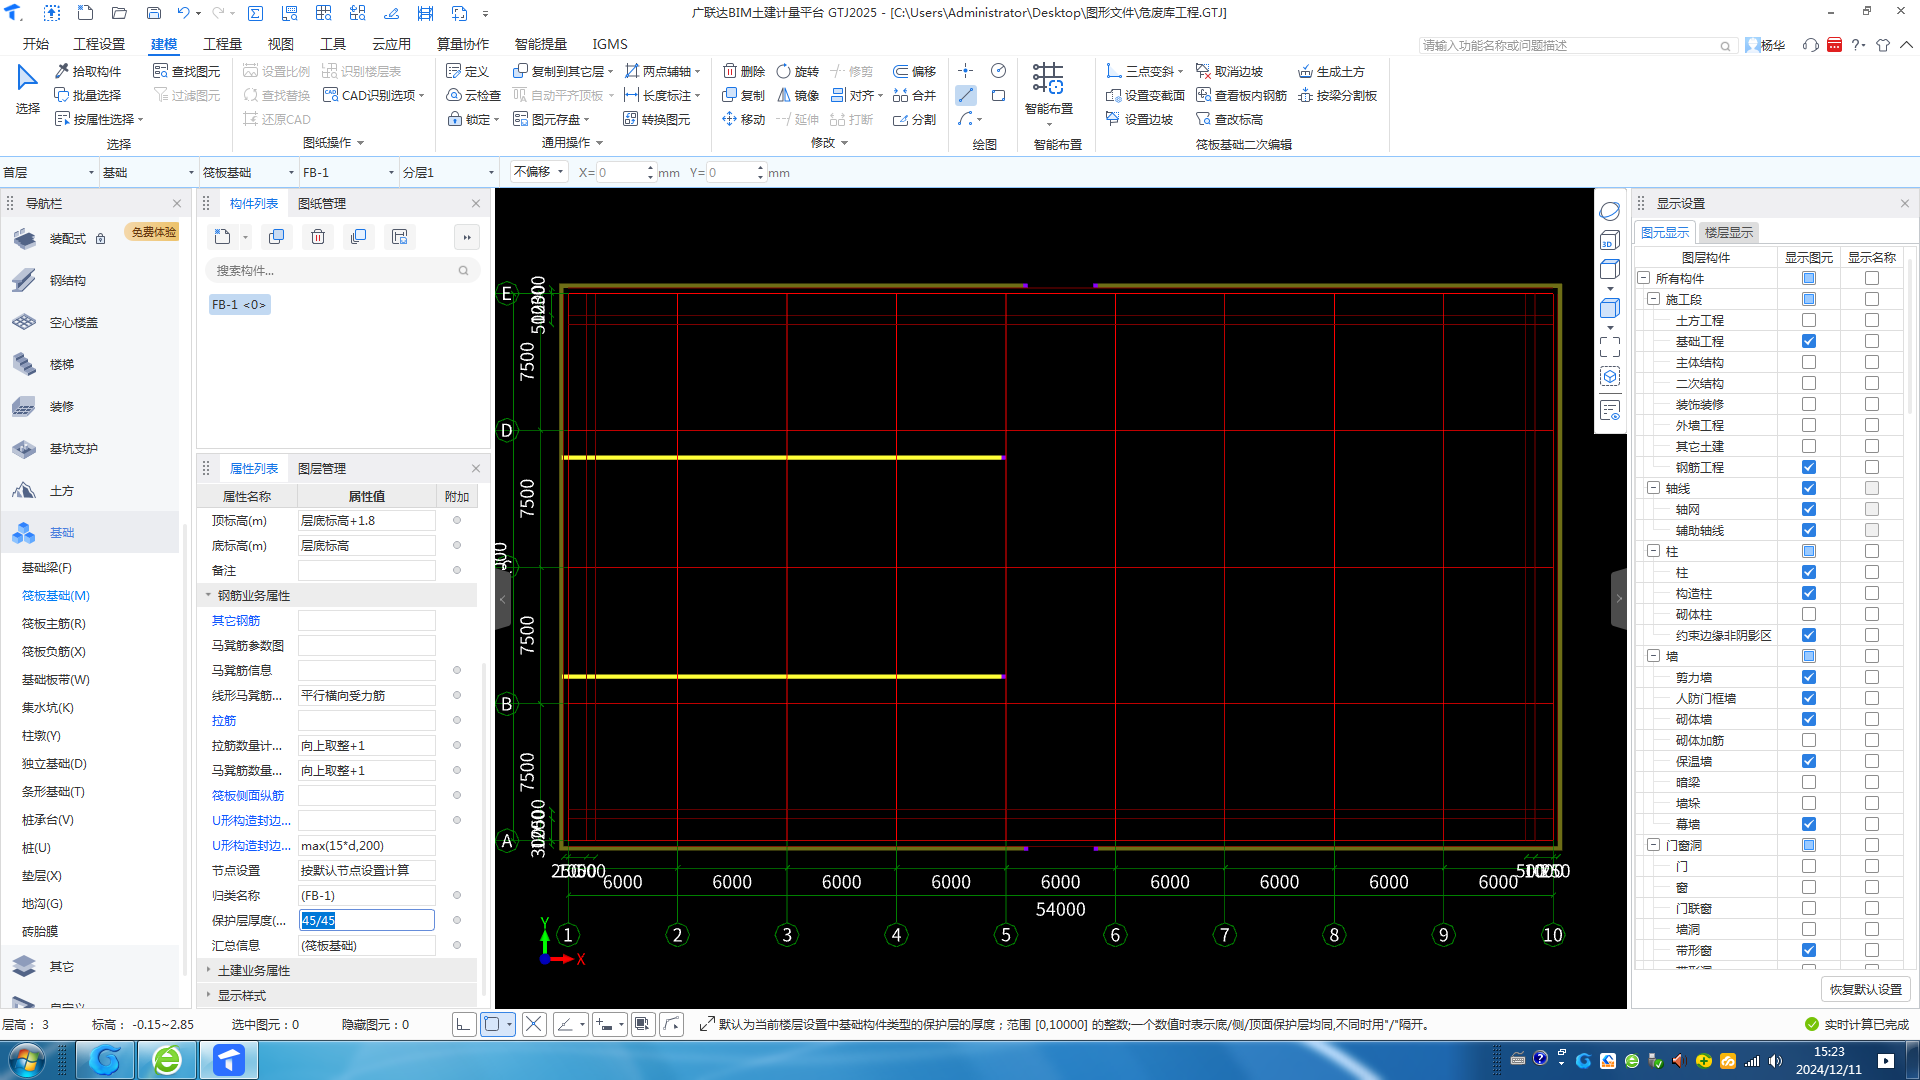Click the 批量选择 batch select tool
Image resolution: width=1920 pixels, height=1080 pixels.
88,95
